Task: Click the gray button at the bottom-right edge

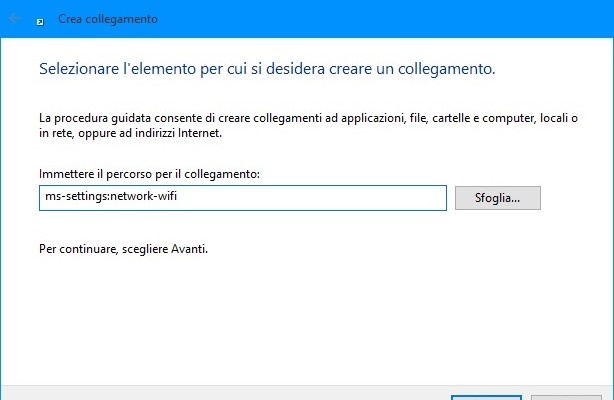Action: point(565,396)
